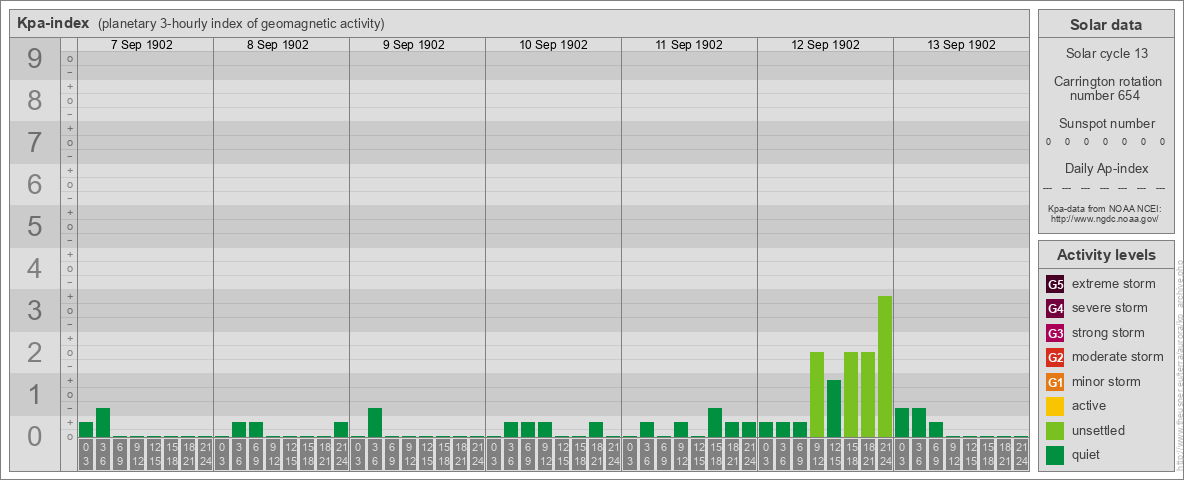Click the 21-24 time slot under 13 Sep

click(1020, 455)
